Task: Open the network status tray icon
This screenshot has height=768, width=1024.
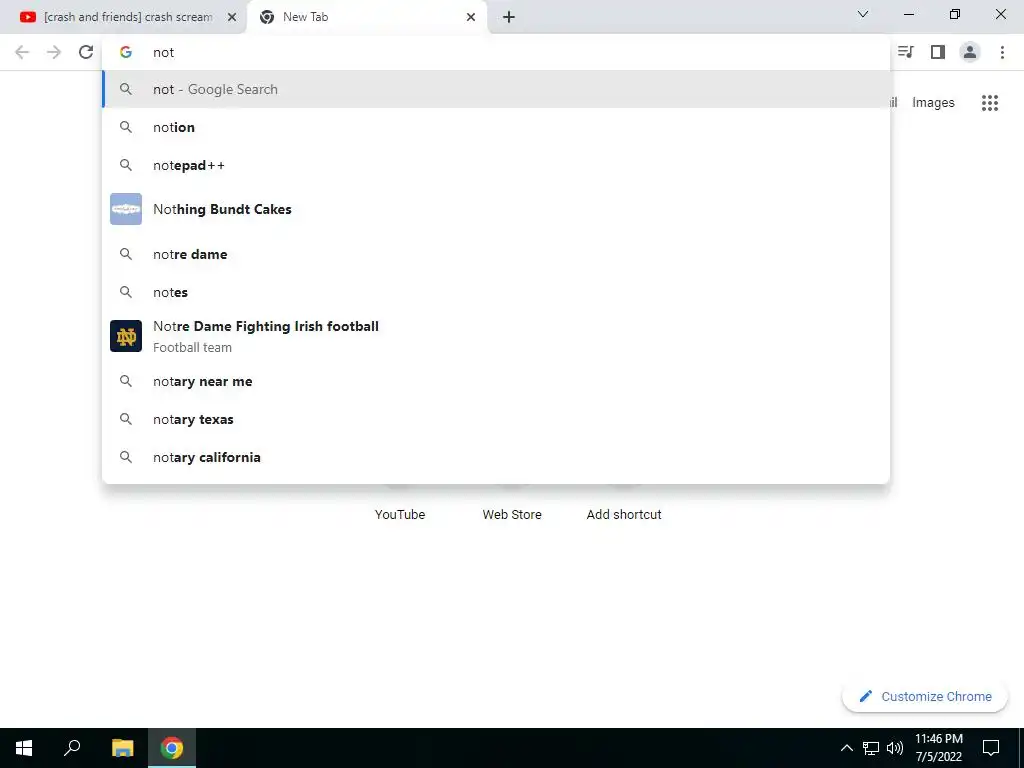Action: click(x=871, y=748)
